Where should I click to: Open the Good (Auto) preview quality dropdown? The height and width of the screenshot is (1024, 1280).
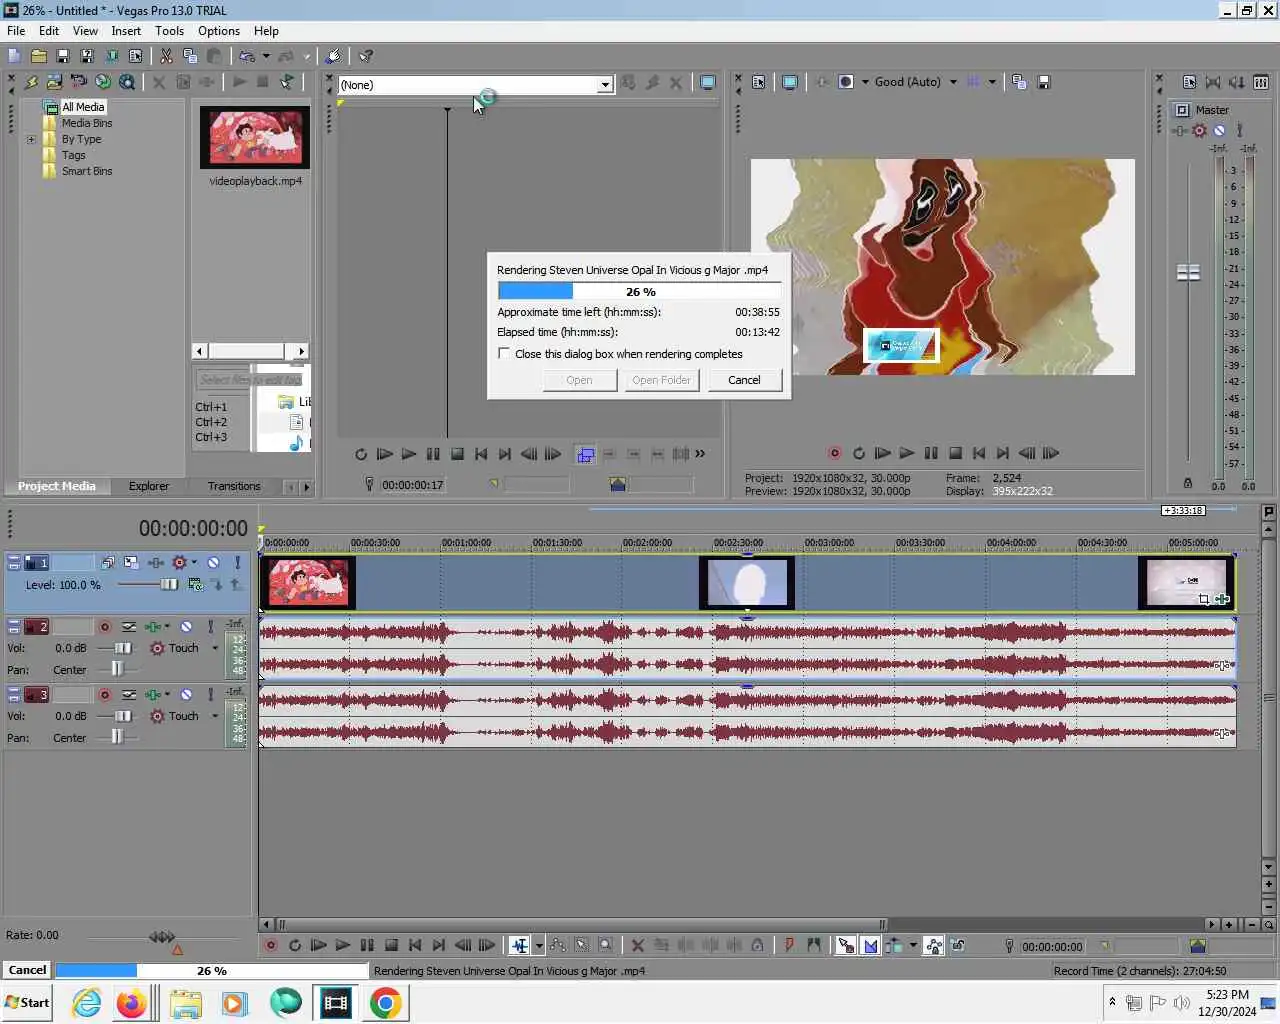pos(953,82)
